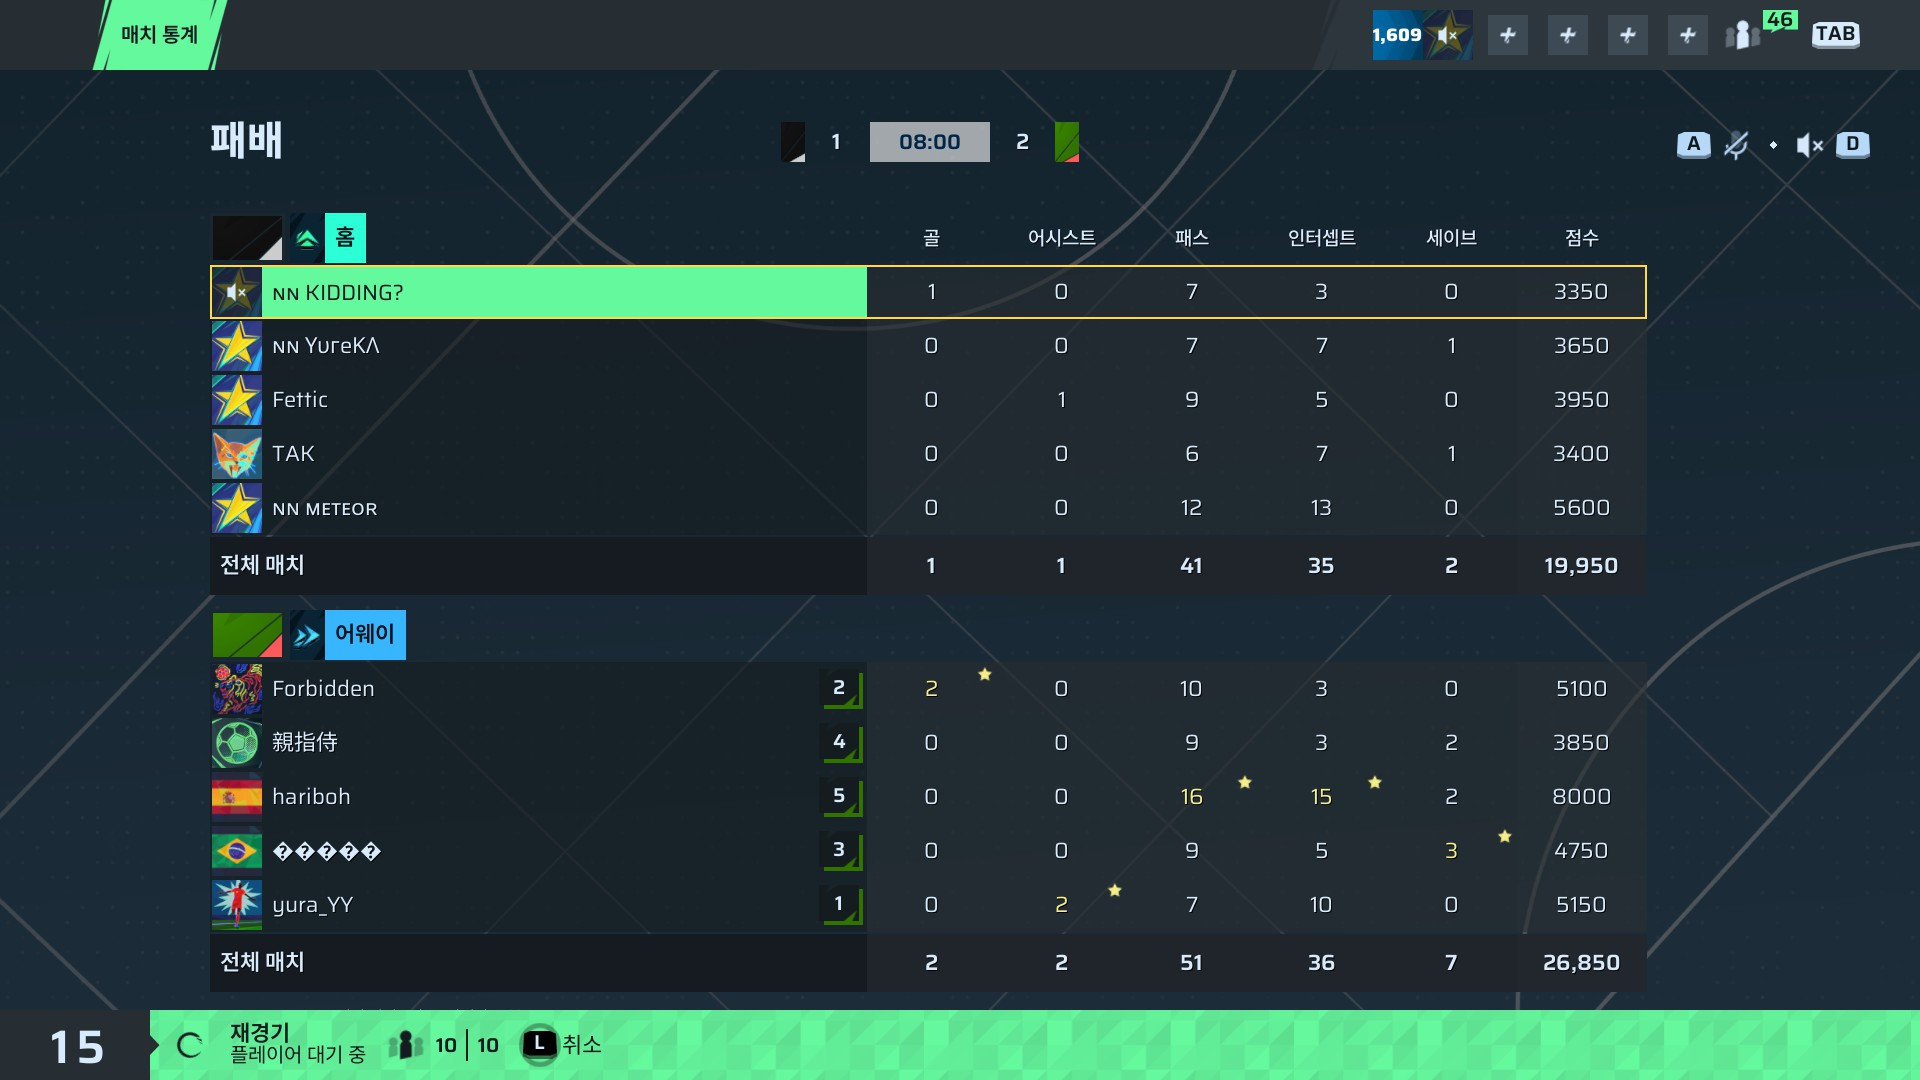Cancel rematch with L 취소 button
This screenshot has width=1920, height=1080.
coord(562,1045)
